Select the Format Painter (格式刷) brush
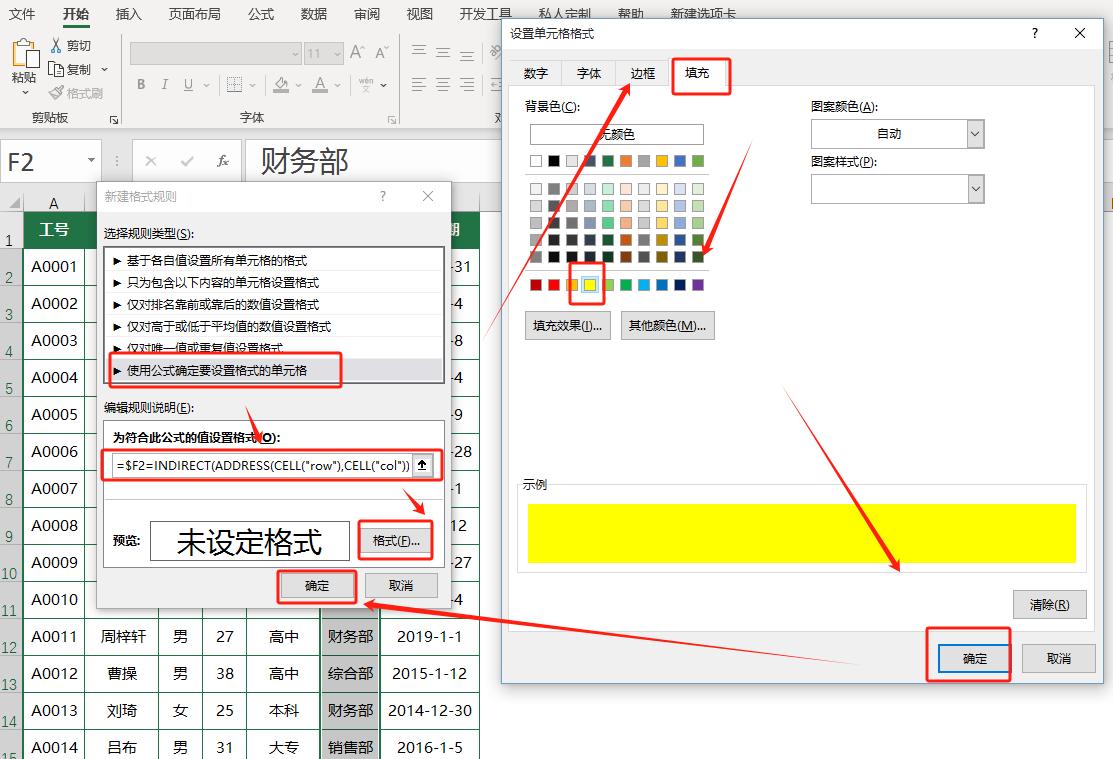This screenshot has width=1113, height=759. pos(56,93)
